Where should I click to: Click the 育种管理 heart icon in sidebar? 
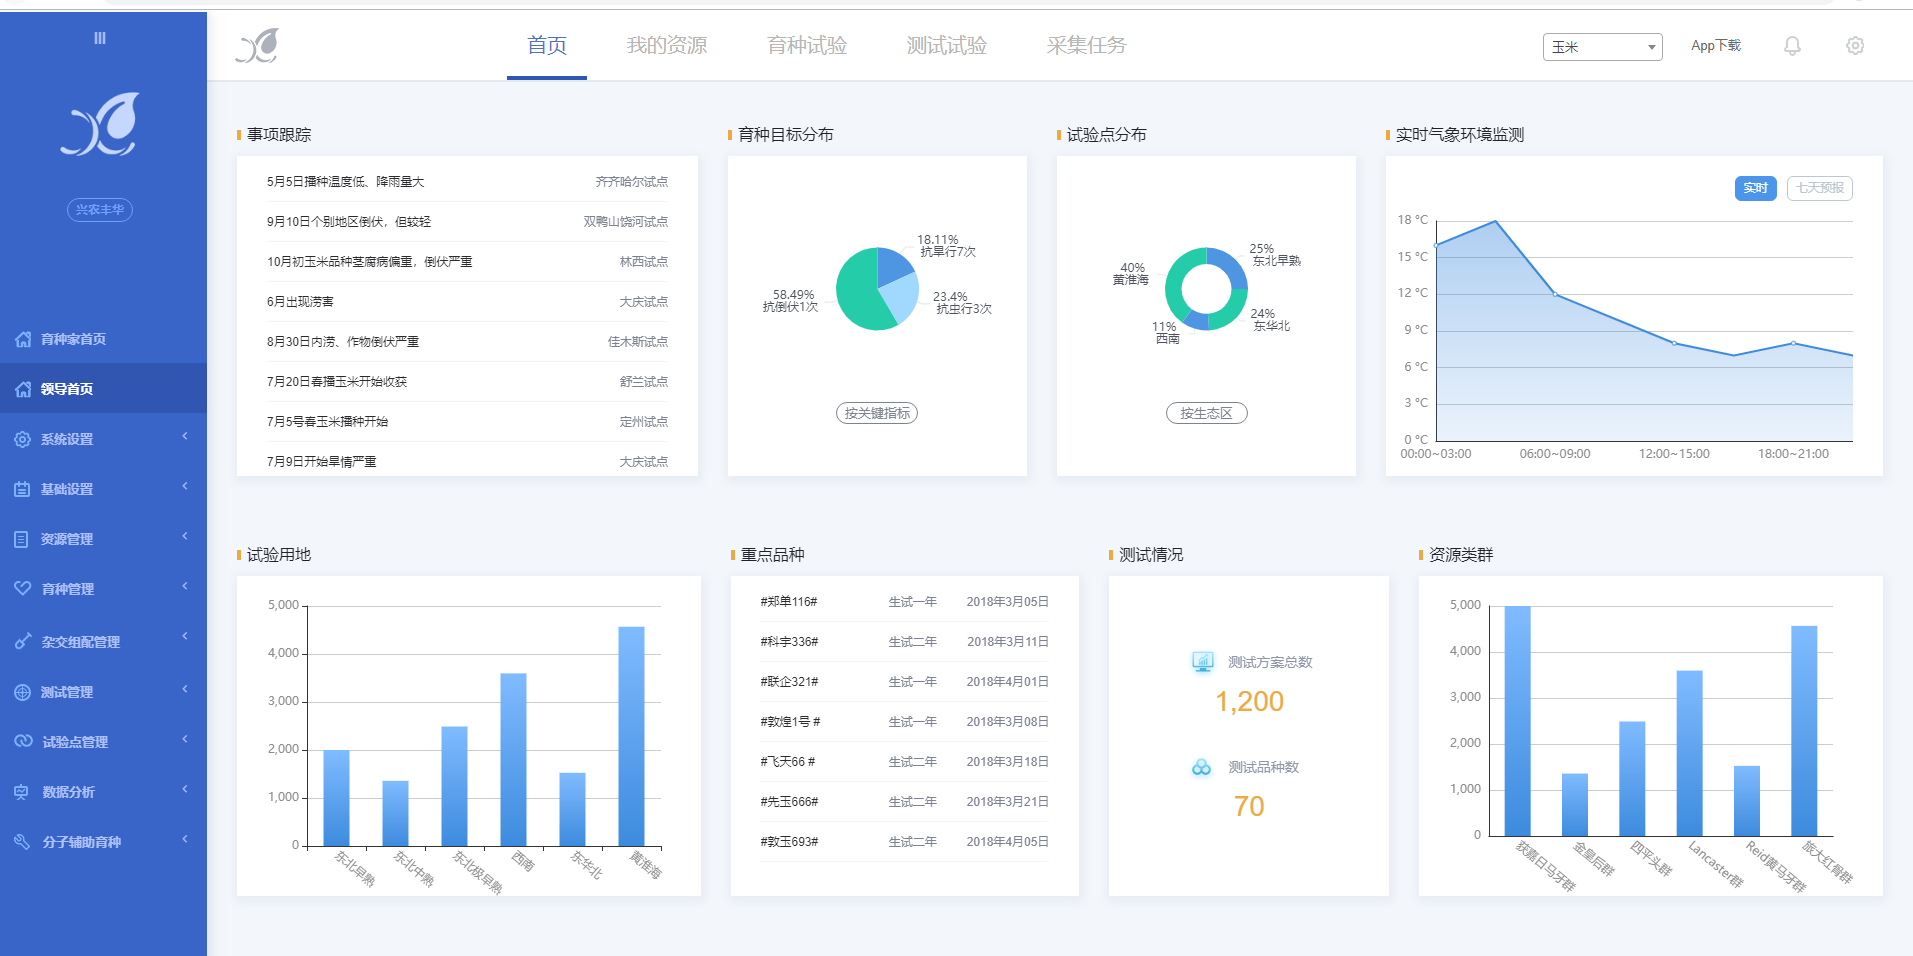point(22,589)
